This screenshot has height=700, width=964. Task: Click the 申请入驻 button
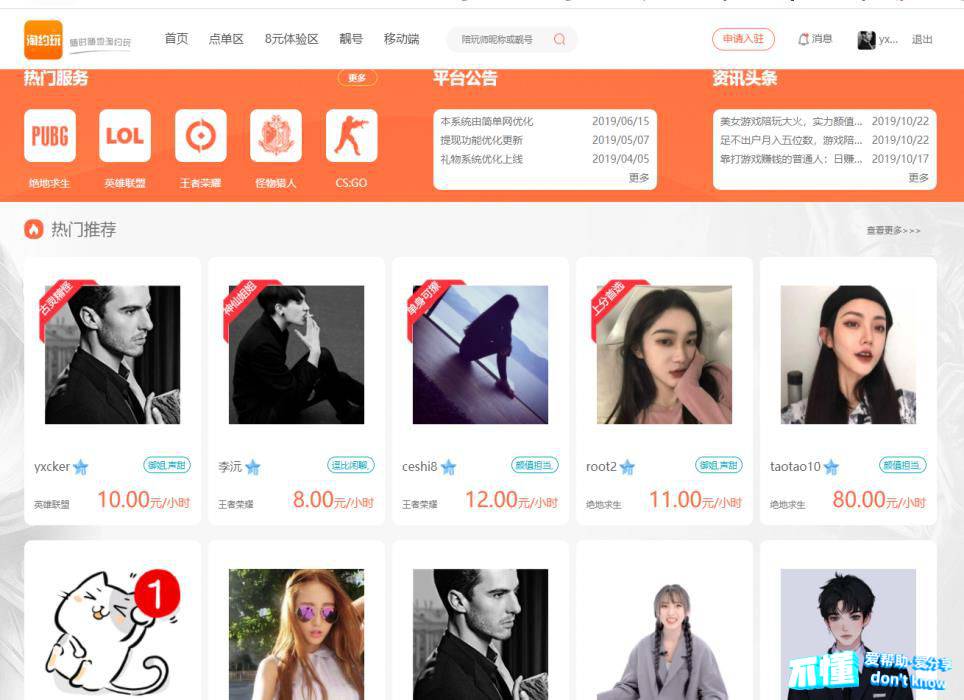coord(743,39)
